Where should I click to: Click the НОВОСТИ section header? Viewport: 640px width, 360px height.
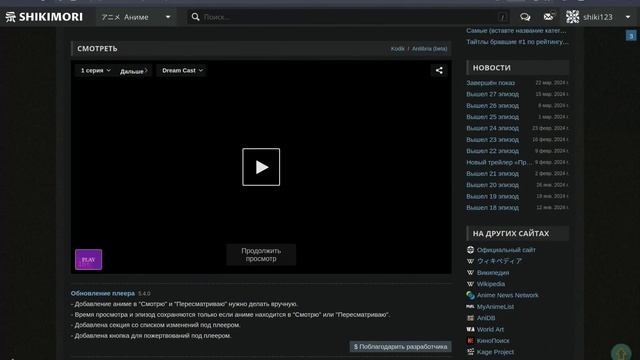coord(518,68)
